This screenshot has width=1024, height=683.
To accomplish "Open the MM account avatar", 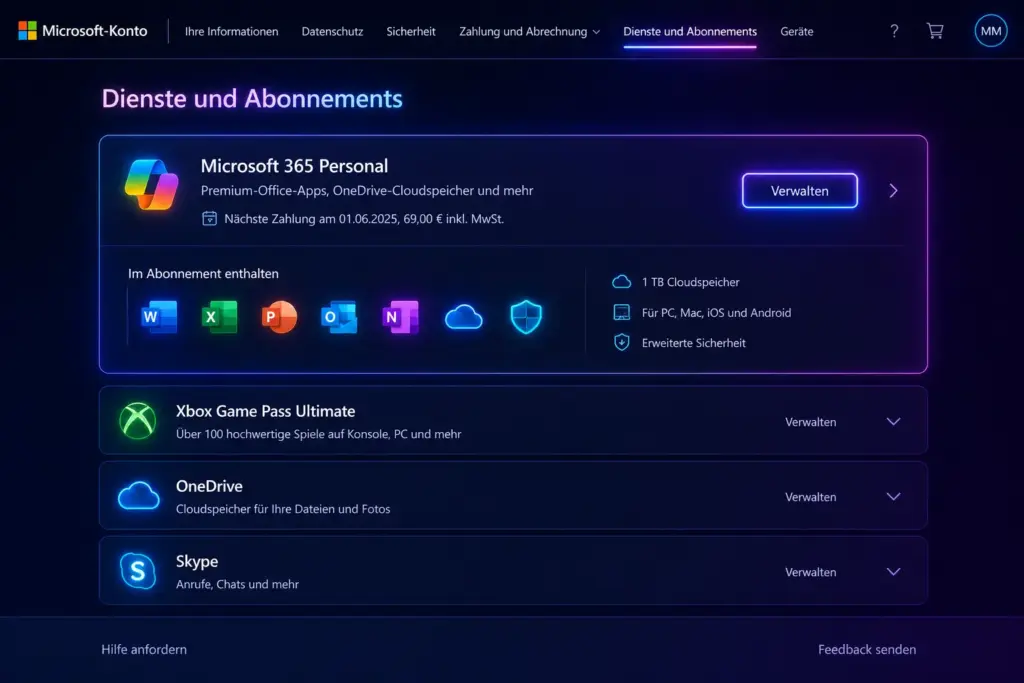I will tap(991, 31).
